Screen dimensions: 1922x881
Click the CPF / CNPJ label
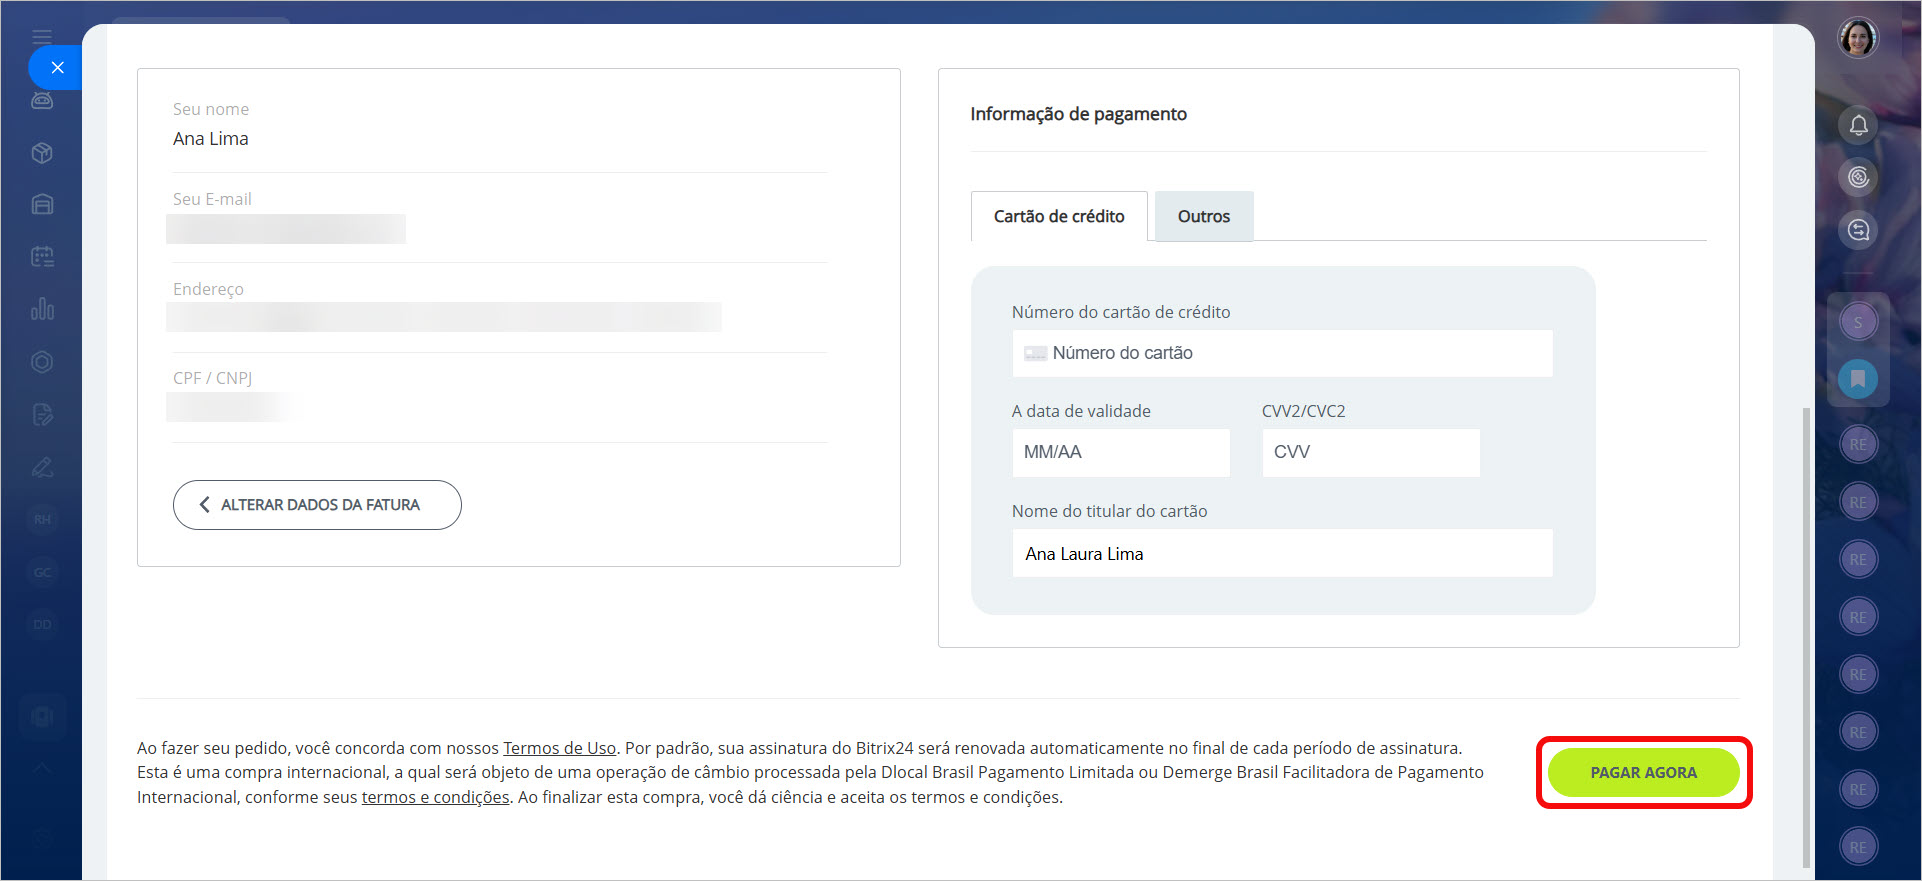[212, 378]
